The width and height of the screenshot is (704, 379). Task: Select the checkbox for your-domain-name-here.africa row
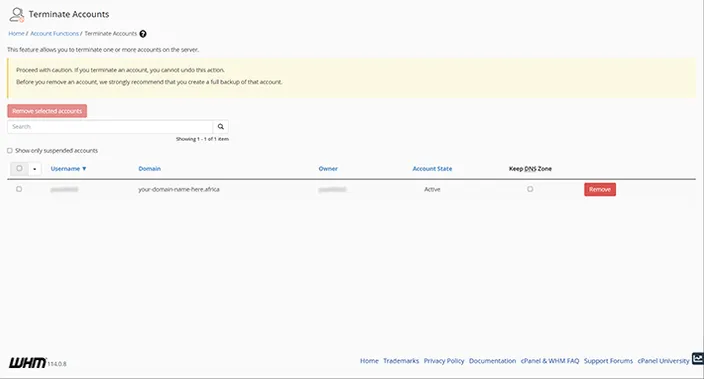coord(19,189)
